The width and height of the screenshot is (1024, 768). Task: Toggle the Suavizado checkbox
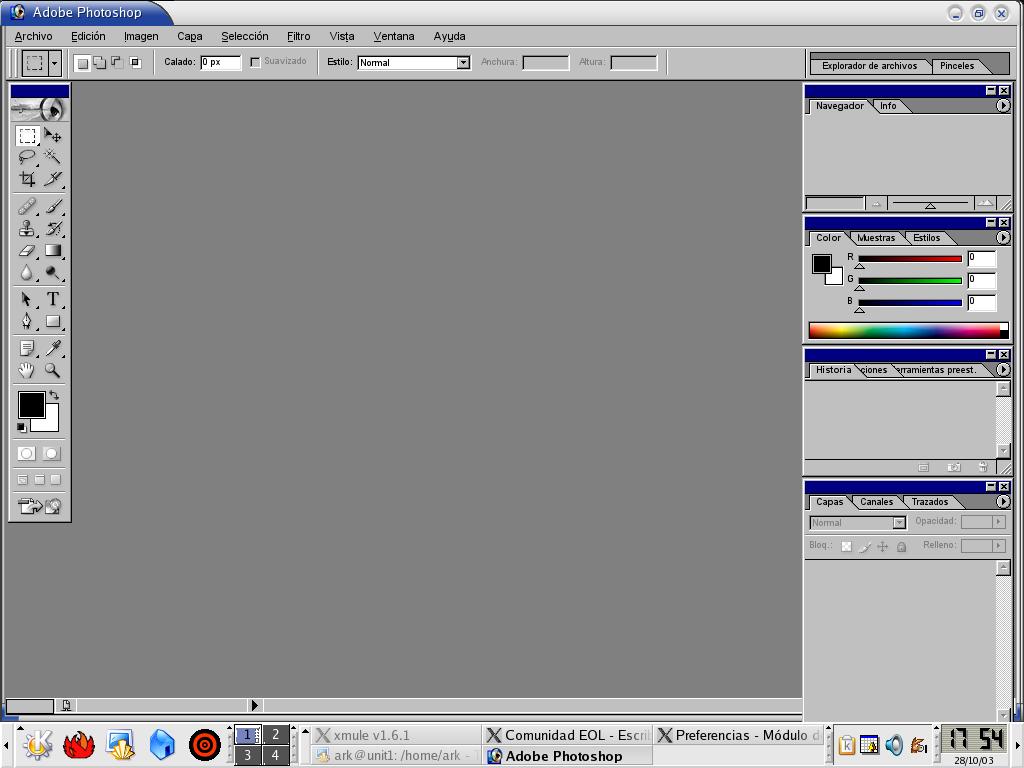point(255,62)
